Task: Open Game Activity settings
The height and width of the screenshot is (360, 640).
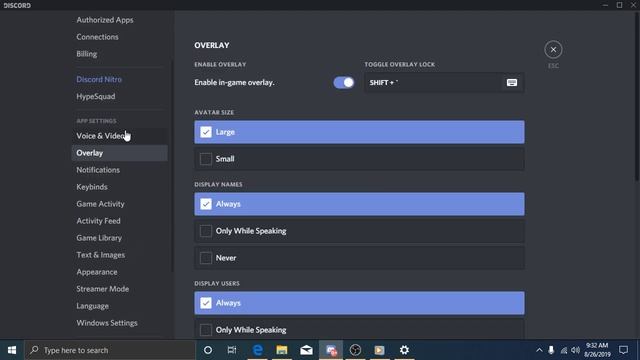Action: [x=100, y=204]
